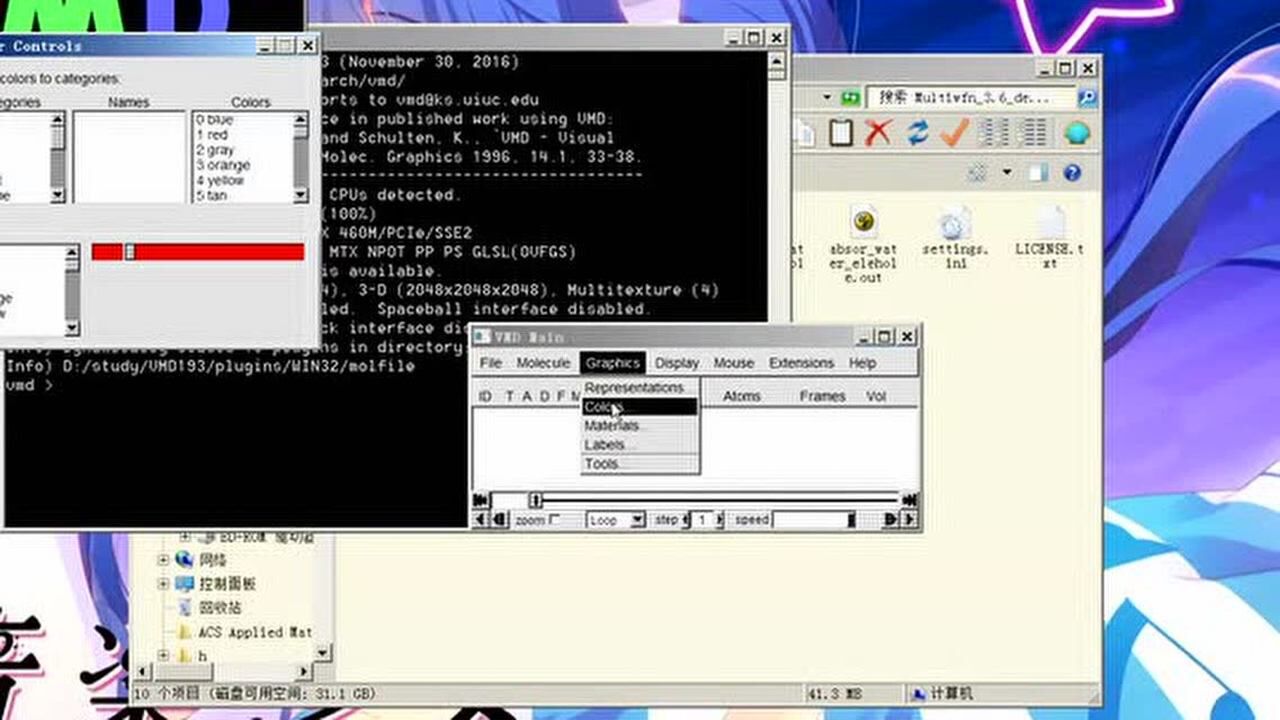Expand the 网络 tree node

[163, 560]
